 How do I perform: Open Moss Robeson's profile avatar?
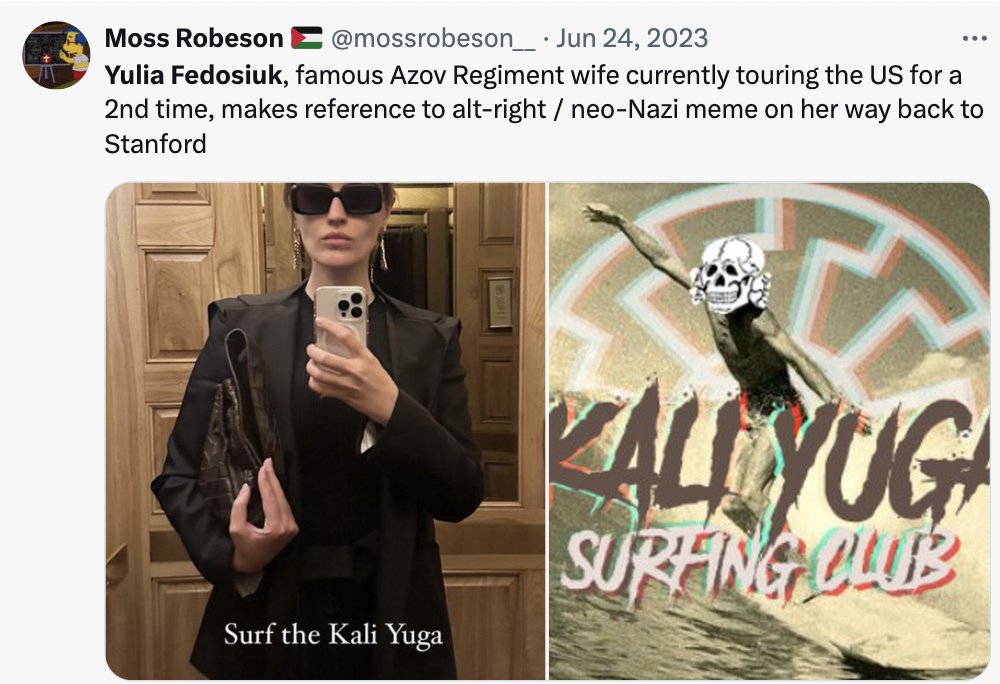click(x=56, y=55)
